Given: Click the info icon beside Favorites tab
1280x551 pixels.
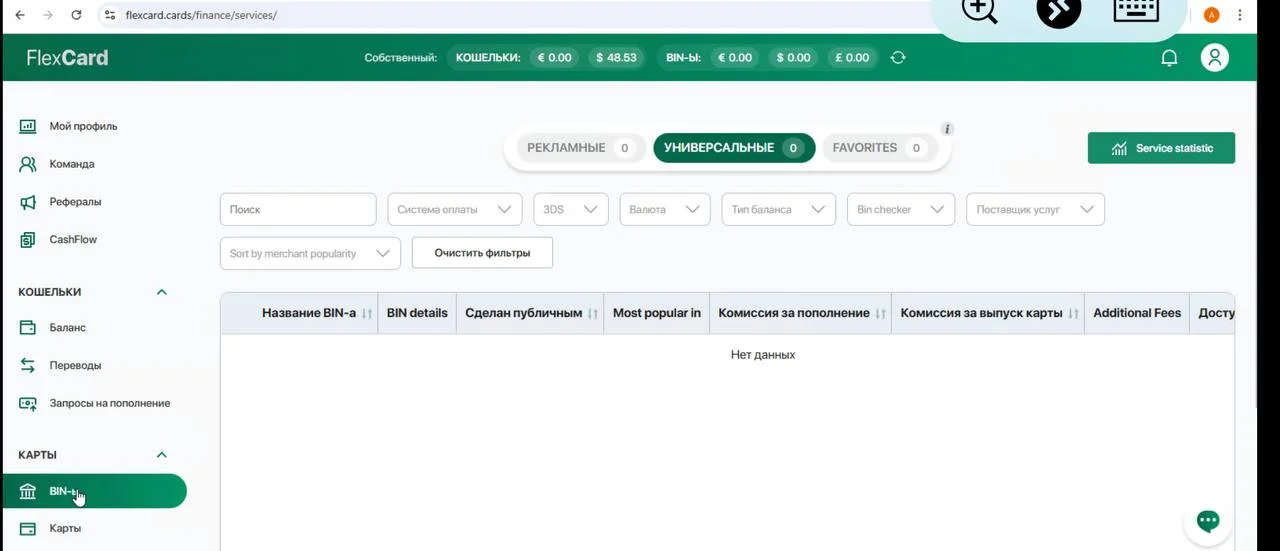Looking at the screenshot, I should pyautogui.click(x=947, y=129).
